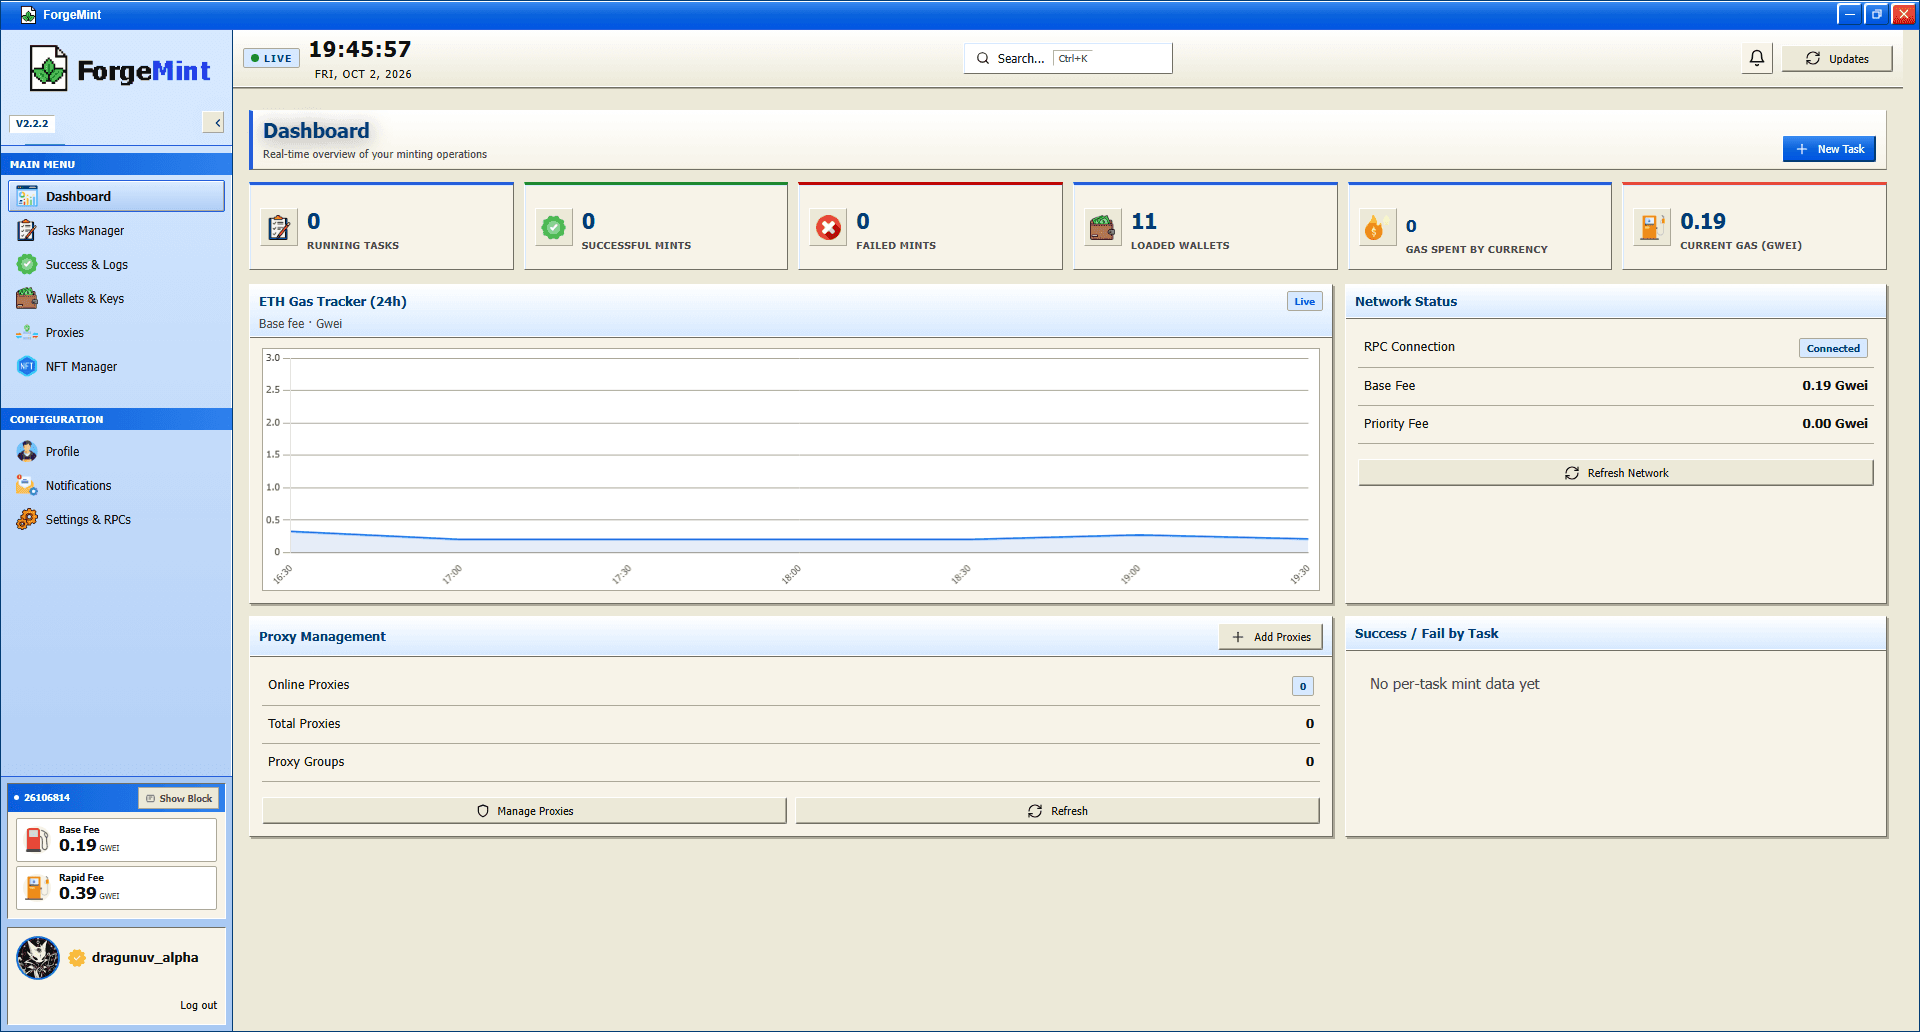Go to Success & Logs page
The image size is (1920, 1032).
pos(116,264)
